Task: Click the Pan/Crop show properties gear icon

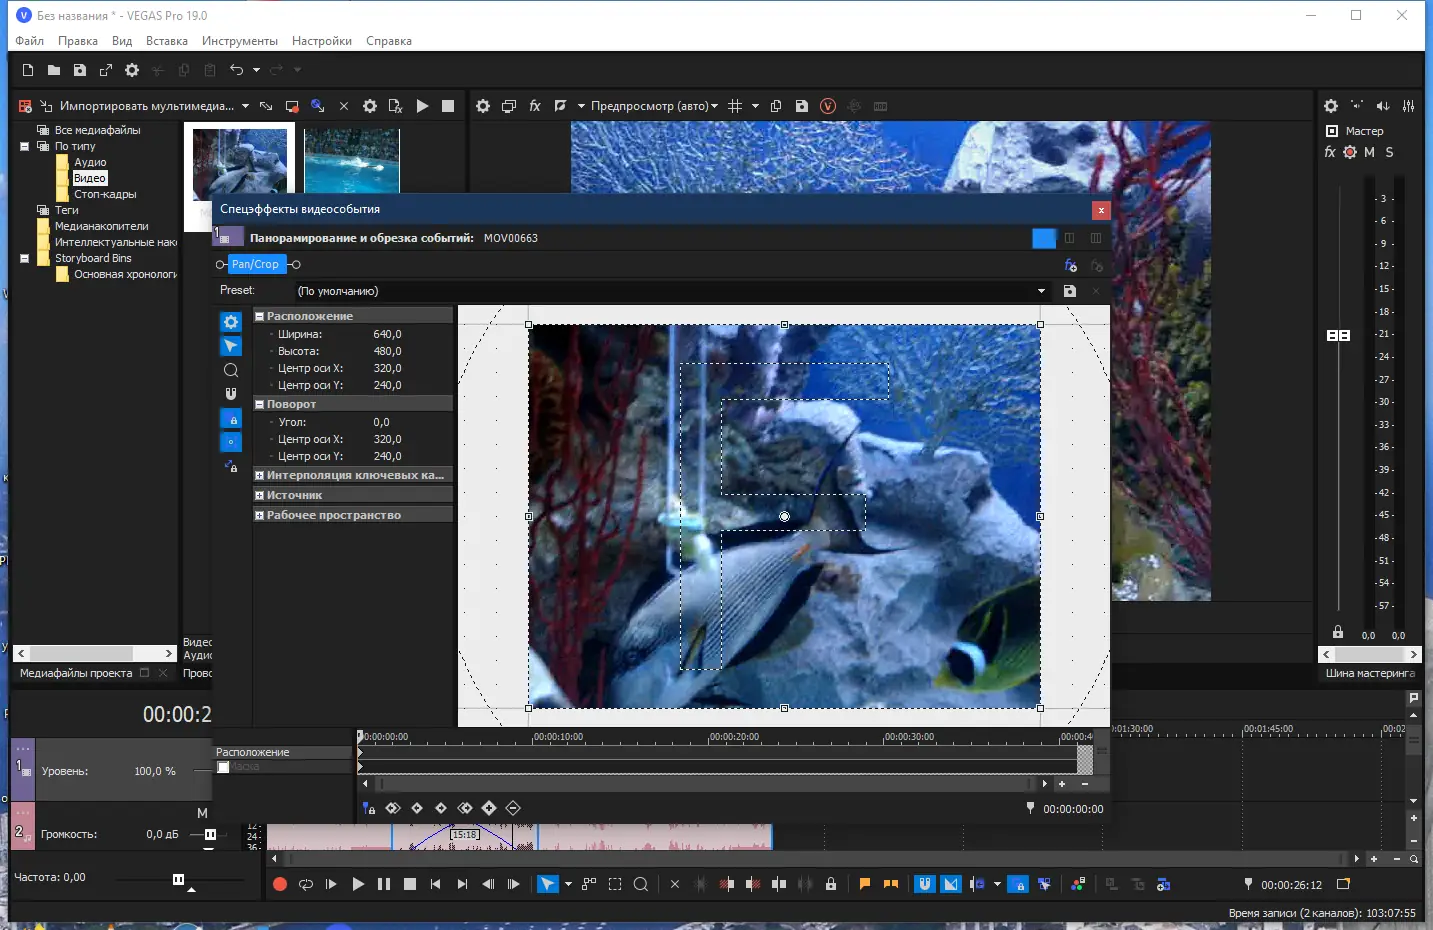Action: tap(231, 322)
